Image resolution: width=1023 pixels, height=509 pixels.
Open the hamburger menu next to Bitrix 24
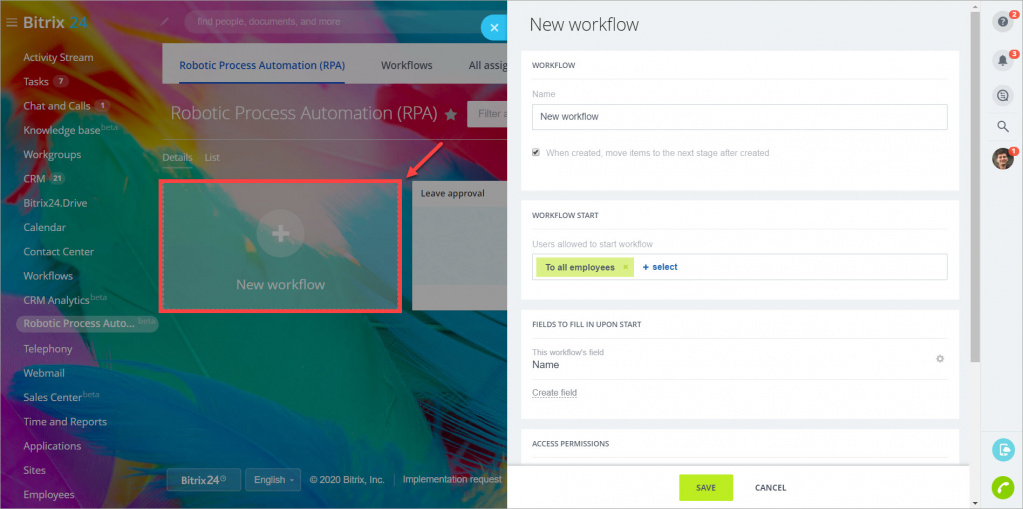tap(11, 23)
